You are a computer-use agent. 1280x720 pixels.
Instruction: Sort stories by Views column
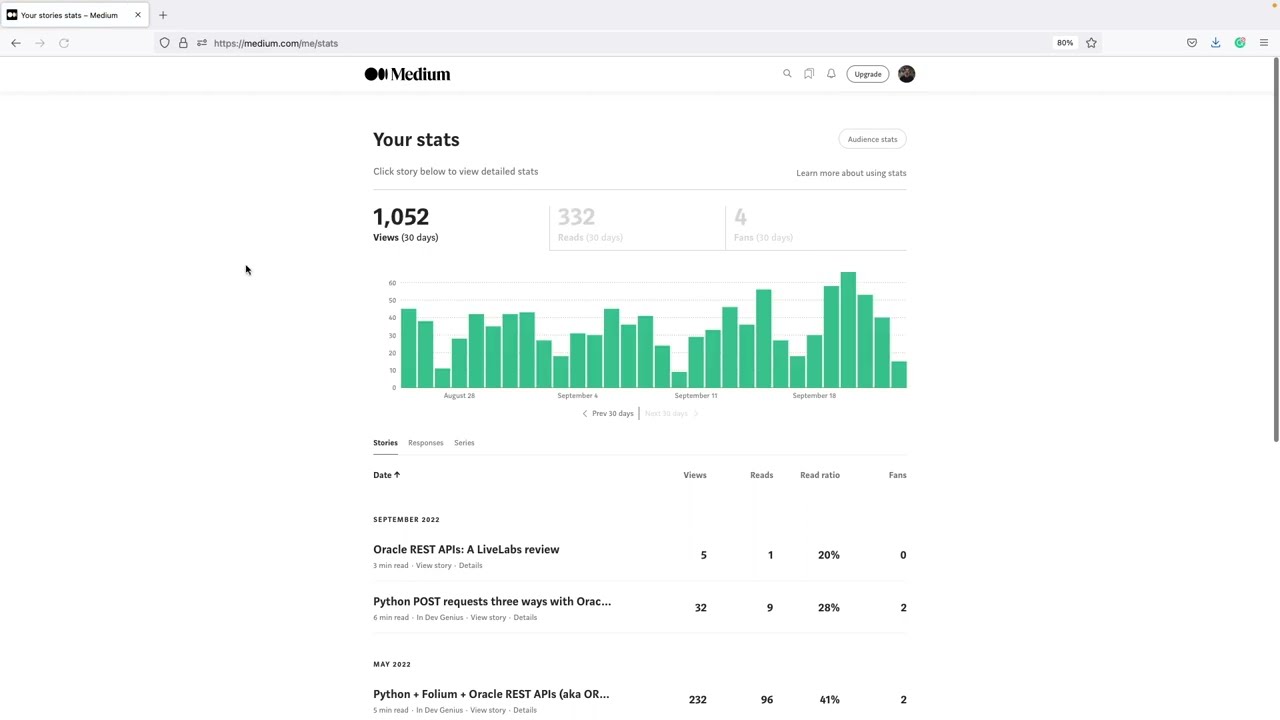coord(695,475)
